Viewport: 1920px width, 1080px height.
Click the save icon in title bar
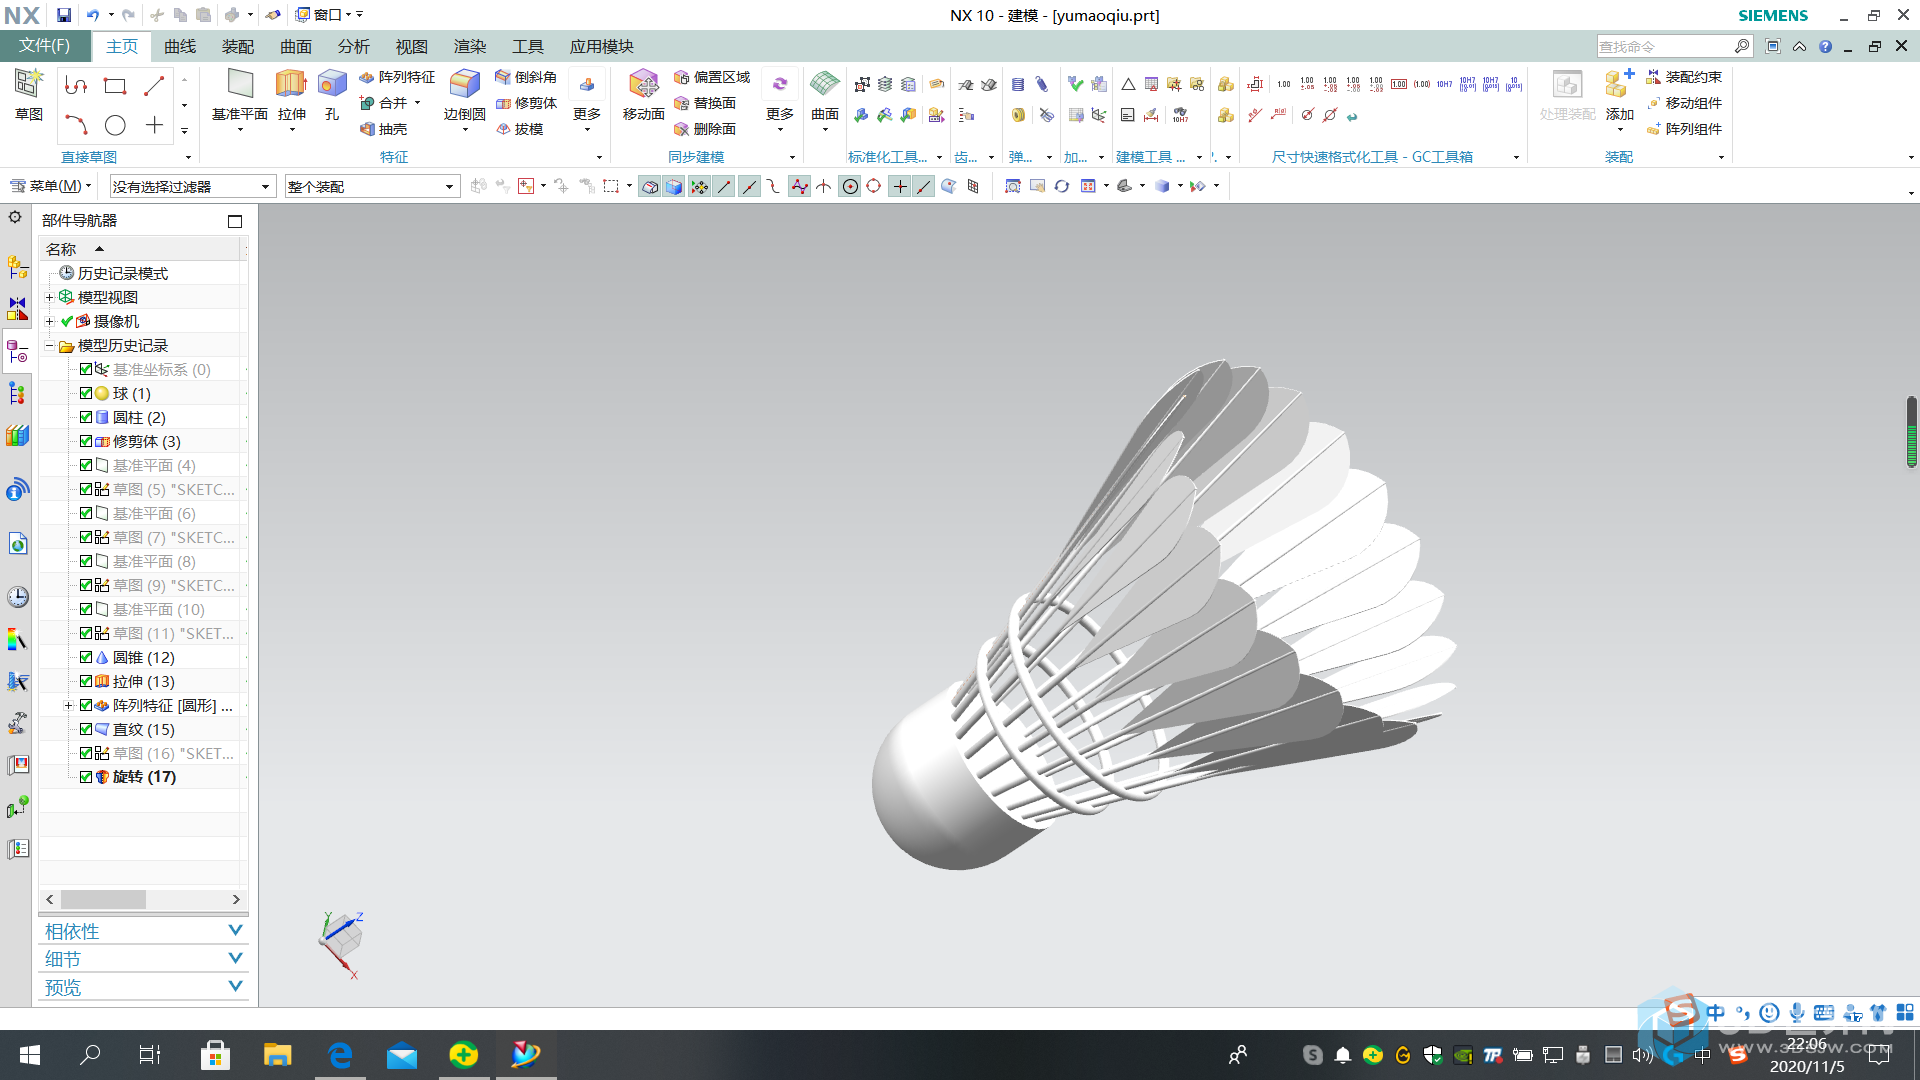(63, 15)
